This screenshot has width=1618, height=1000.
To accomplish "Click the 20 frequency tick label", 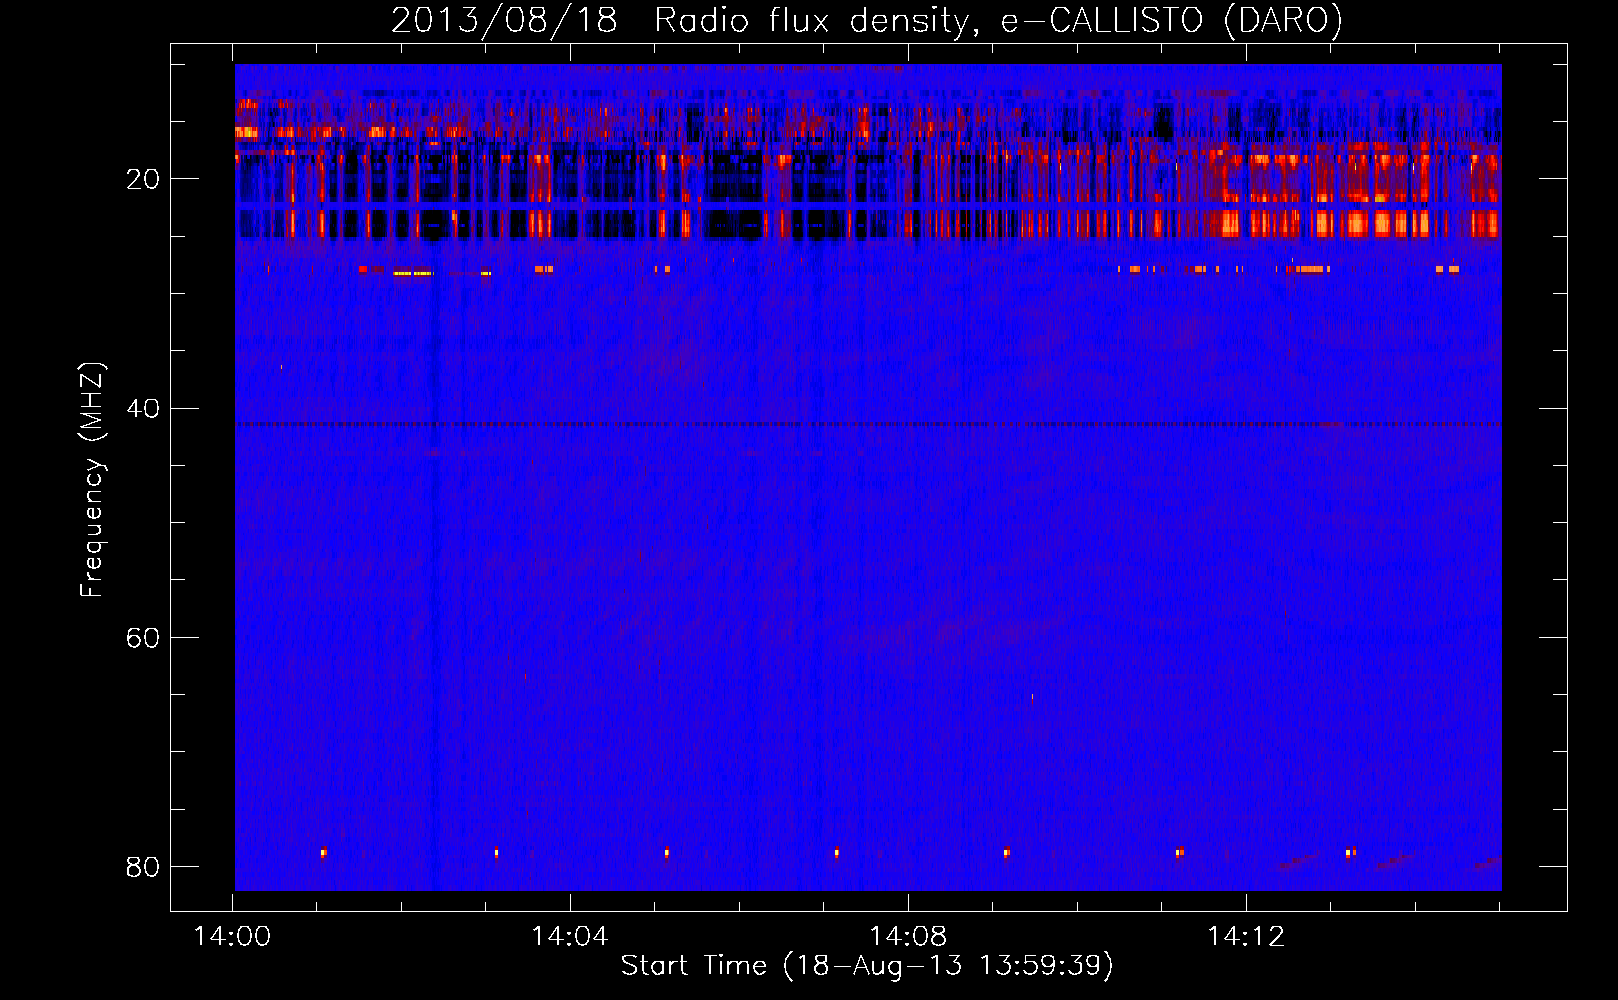I will click(142, 180).
